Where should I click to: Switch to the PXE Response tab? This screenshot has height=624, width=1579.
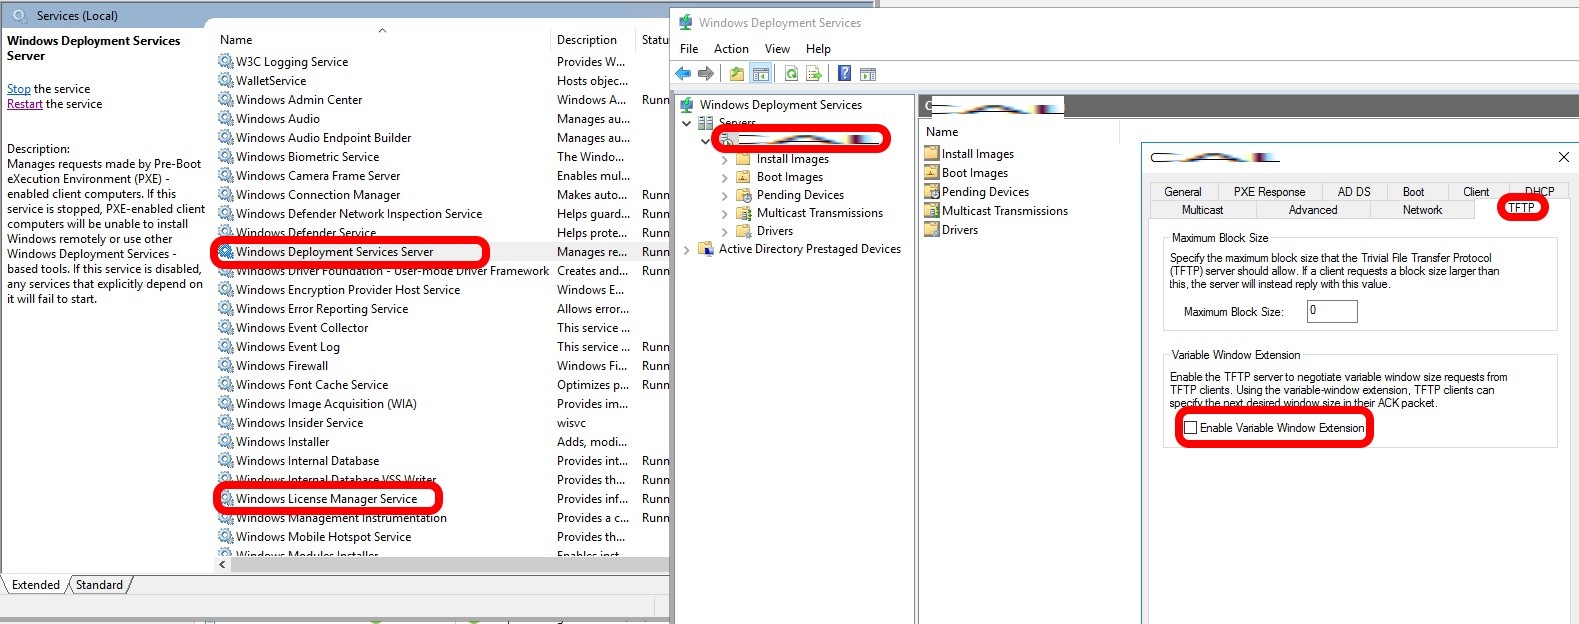point(1268,192)
